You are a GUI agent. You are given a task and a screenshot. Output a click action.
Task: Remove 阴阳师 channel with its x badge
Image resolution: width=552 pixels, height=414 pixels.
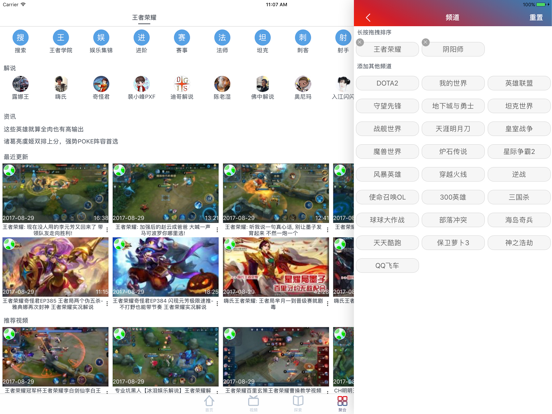coord(425,42)
